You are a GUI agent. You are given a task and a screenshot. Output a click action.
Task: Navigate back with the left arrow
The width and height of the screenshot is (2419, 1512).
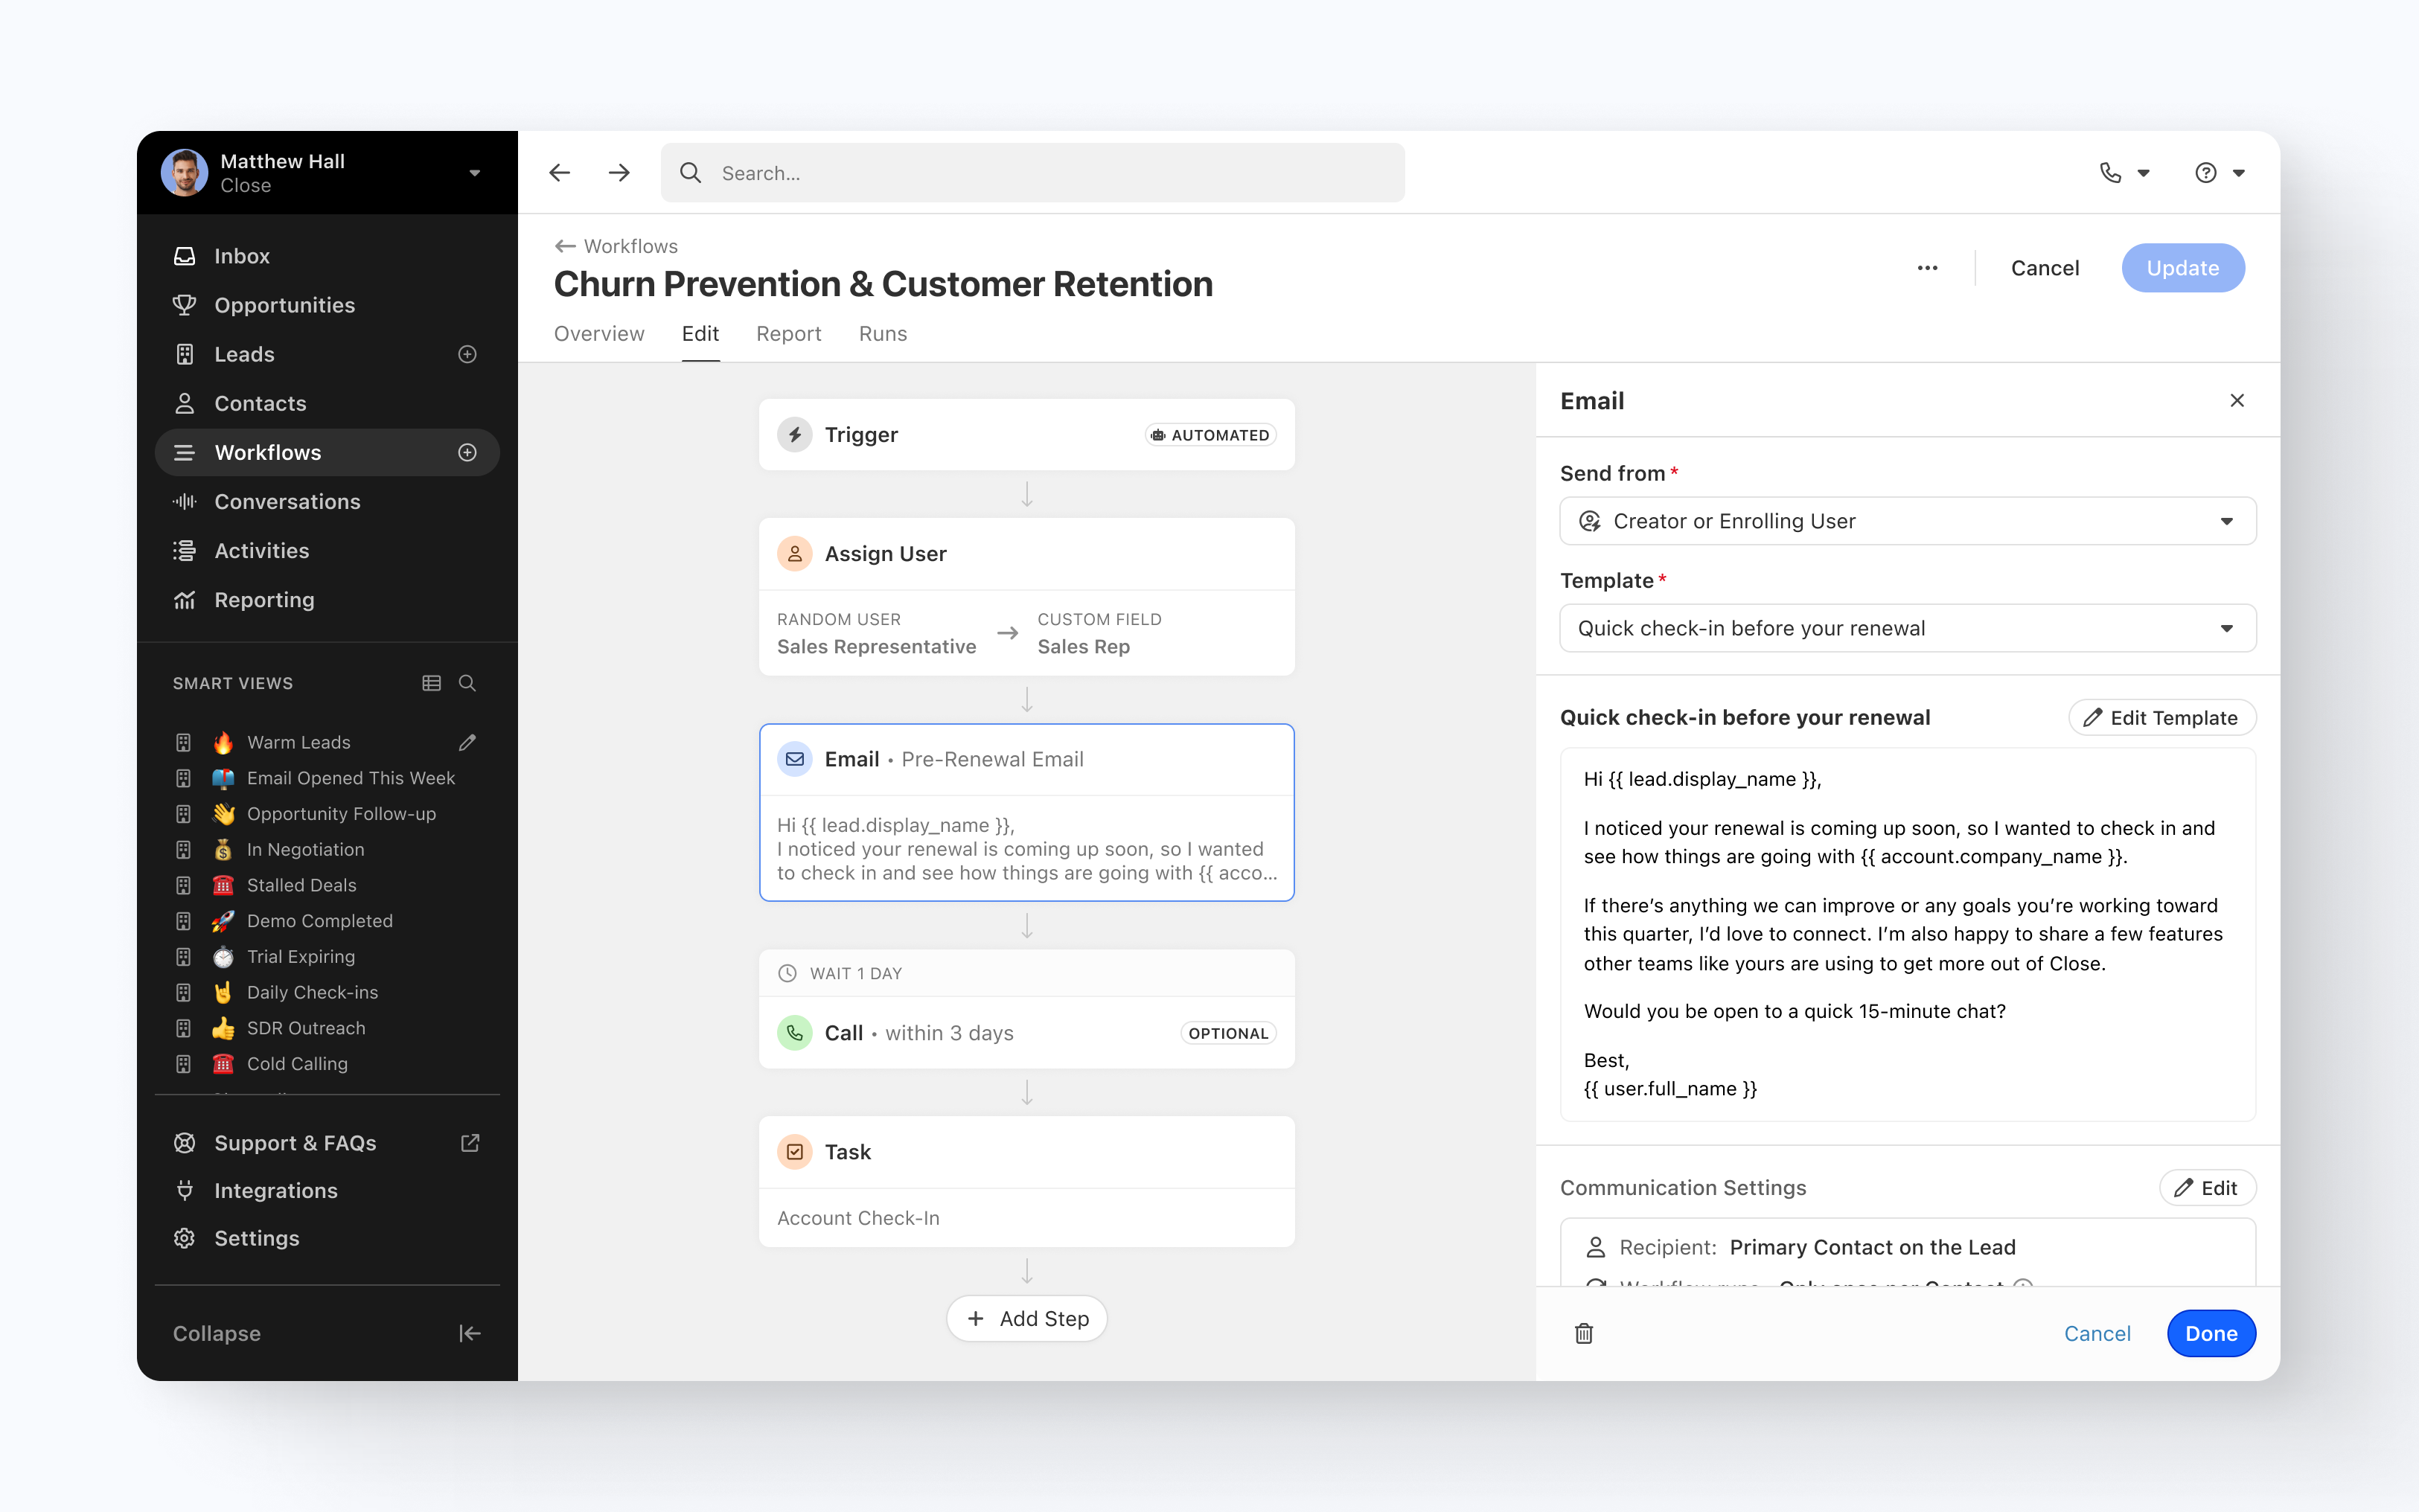(559, 173)
